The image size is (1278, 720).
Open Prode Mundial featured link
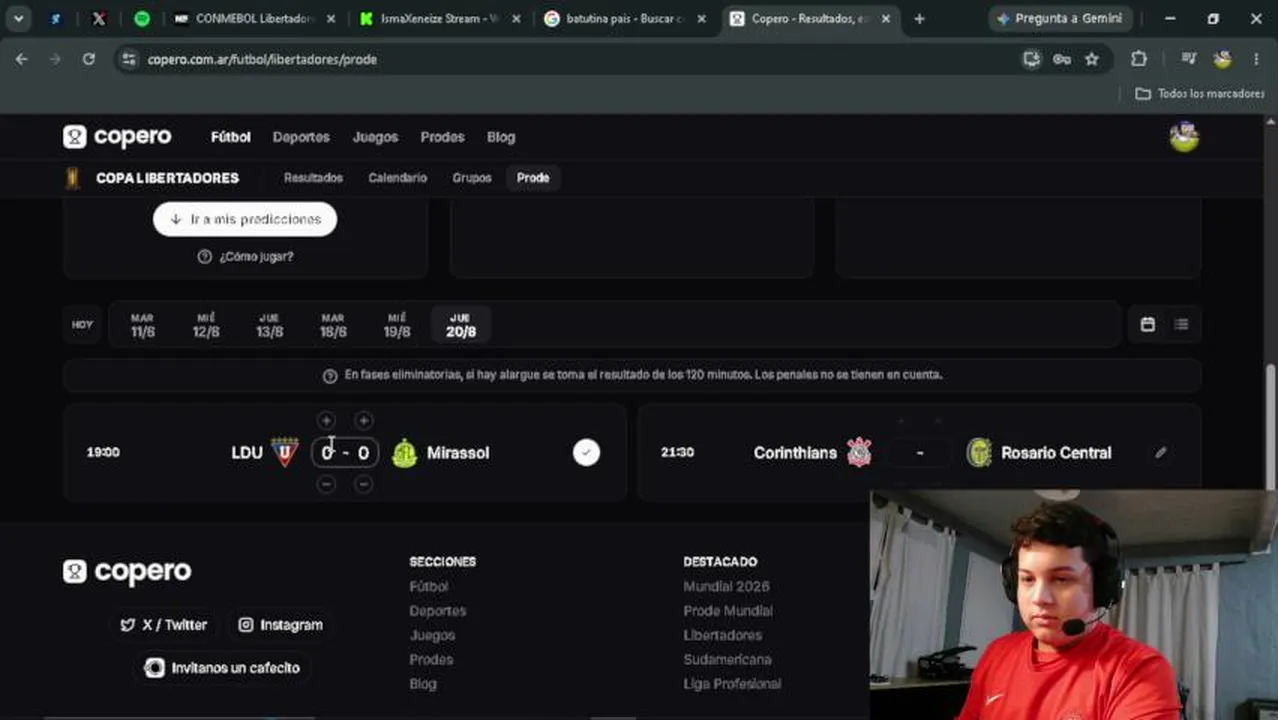[x=728, y=611]
